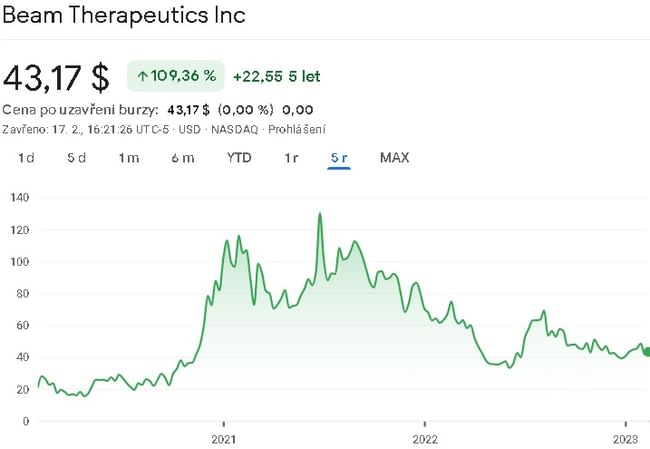Click the 2022 x-axis label
This screenshot has width=650, height=449.
point(425,438)
